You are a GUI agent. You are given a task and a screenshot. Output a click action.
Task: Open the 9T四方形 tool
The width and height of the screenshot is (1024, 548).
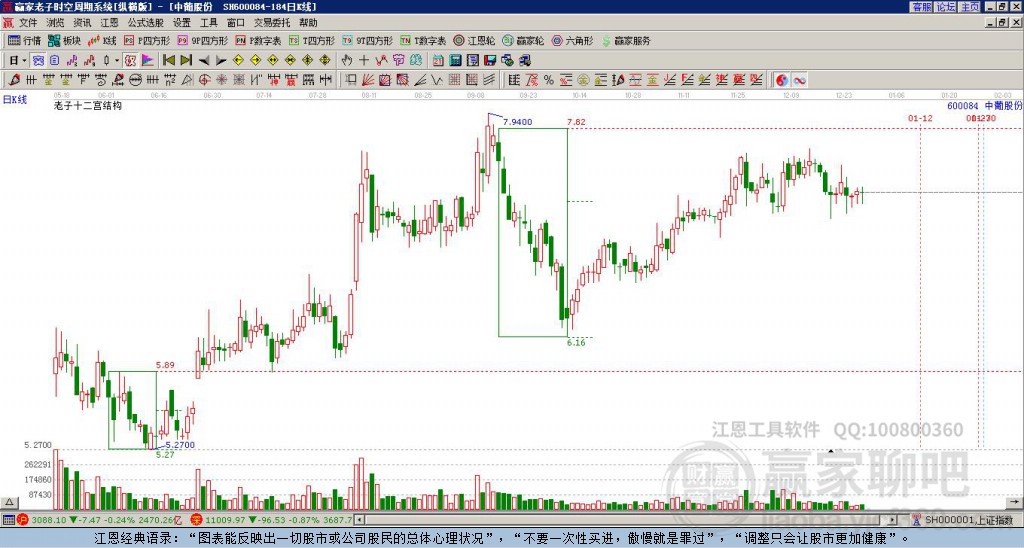coord(367,40)
